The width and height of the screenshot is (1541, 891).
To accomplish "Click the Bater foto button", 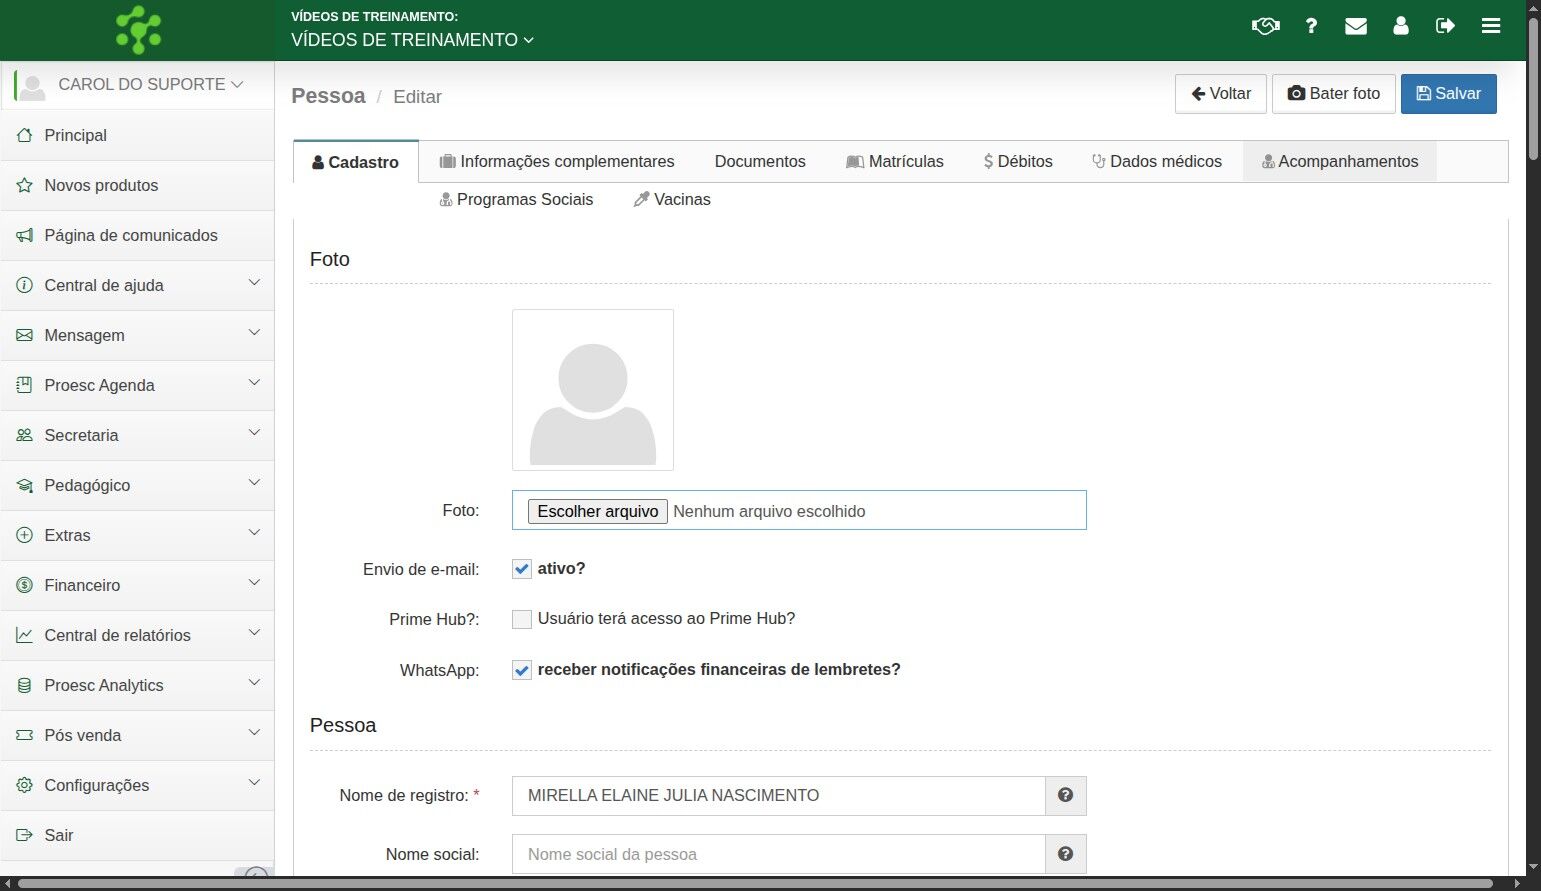I will (1333, 94).
